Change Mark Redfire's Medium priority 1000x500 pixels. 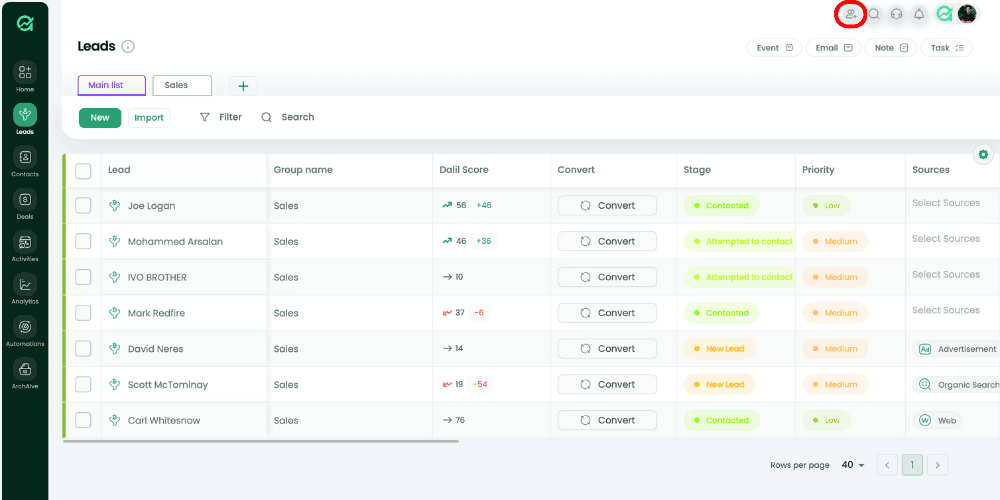point(835,313)
